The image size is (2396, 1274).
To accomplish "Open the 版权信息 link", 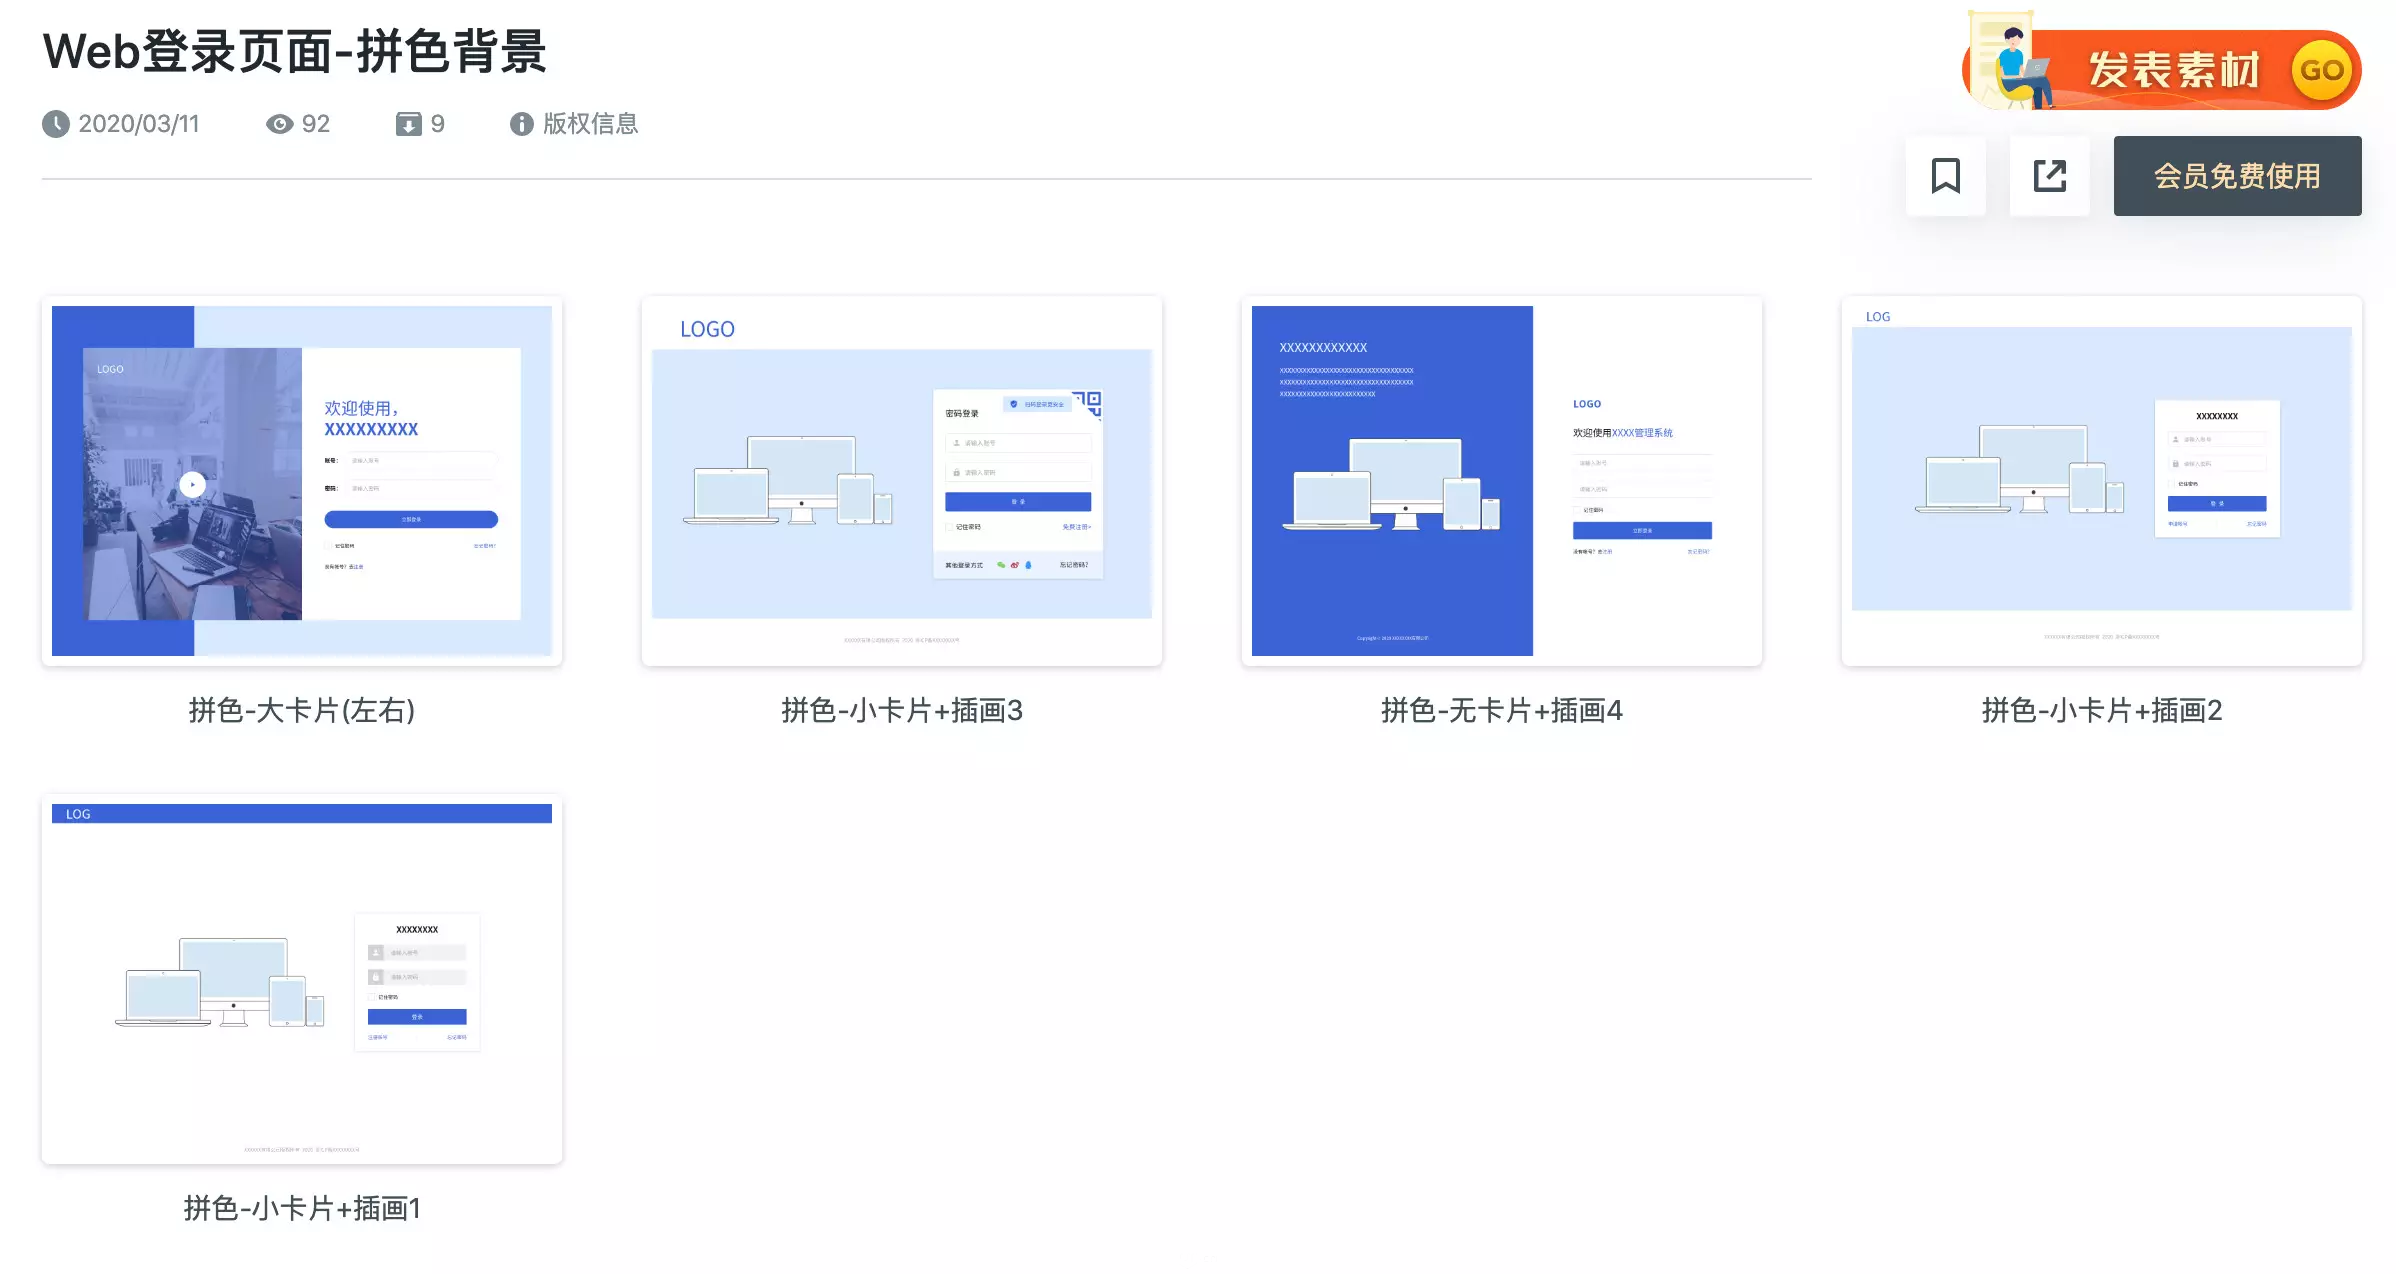I will click(x=590, y=124).
